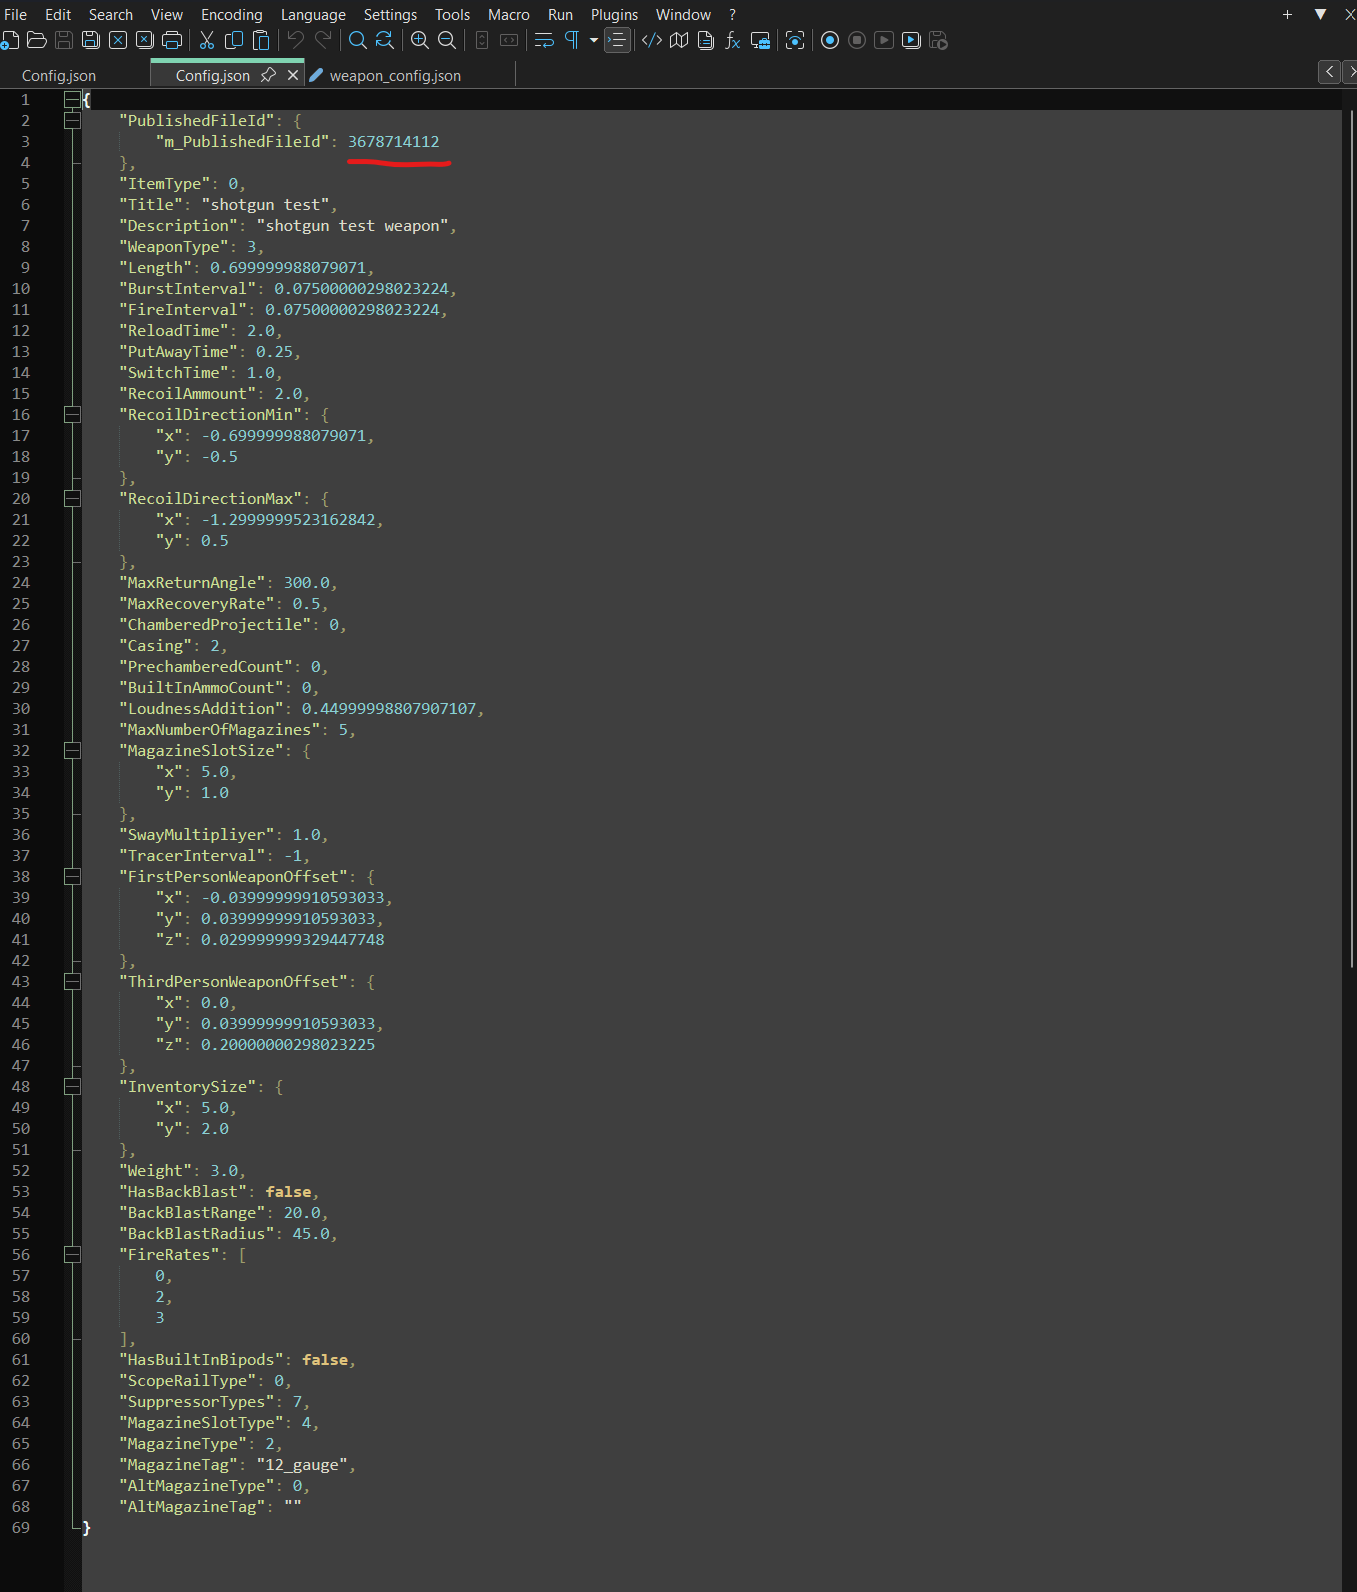Toggle the pin on the active Config.json tab
Viewport: 1357px width, 1592px height.
coord(268,75)
